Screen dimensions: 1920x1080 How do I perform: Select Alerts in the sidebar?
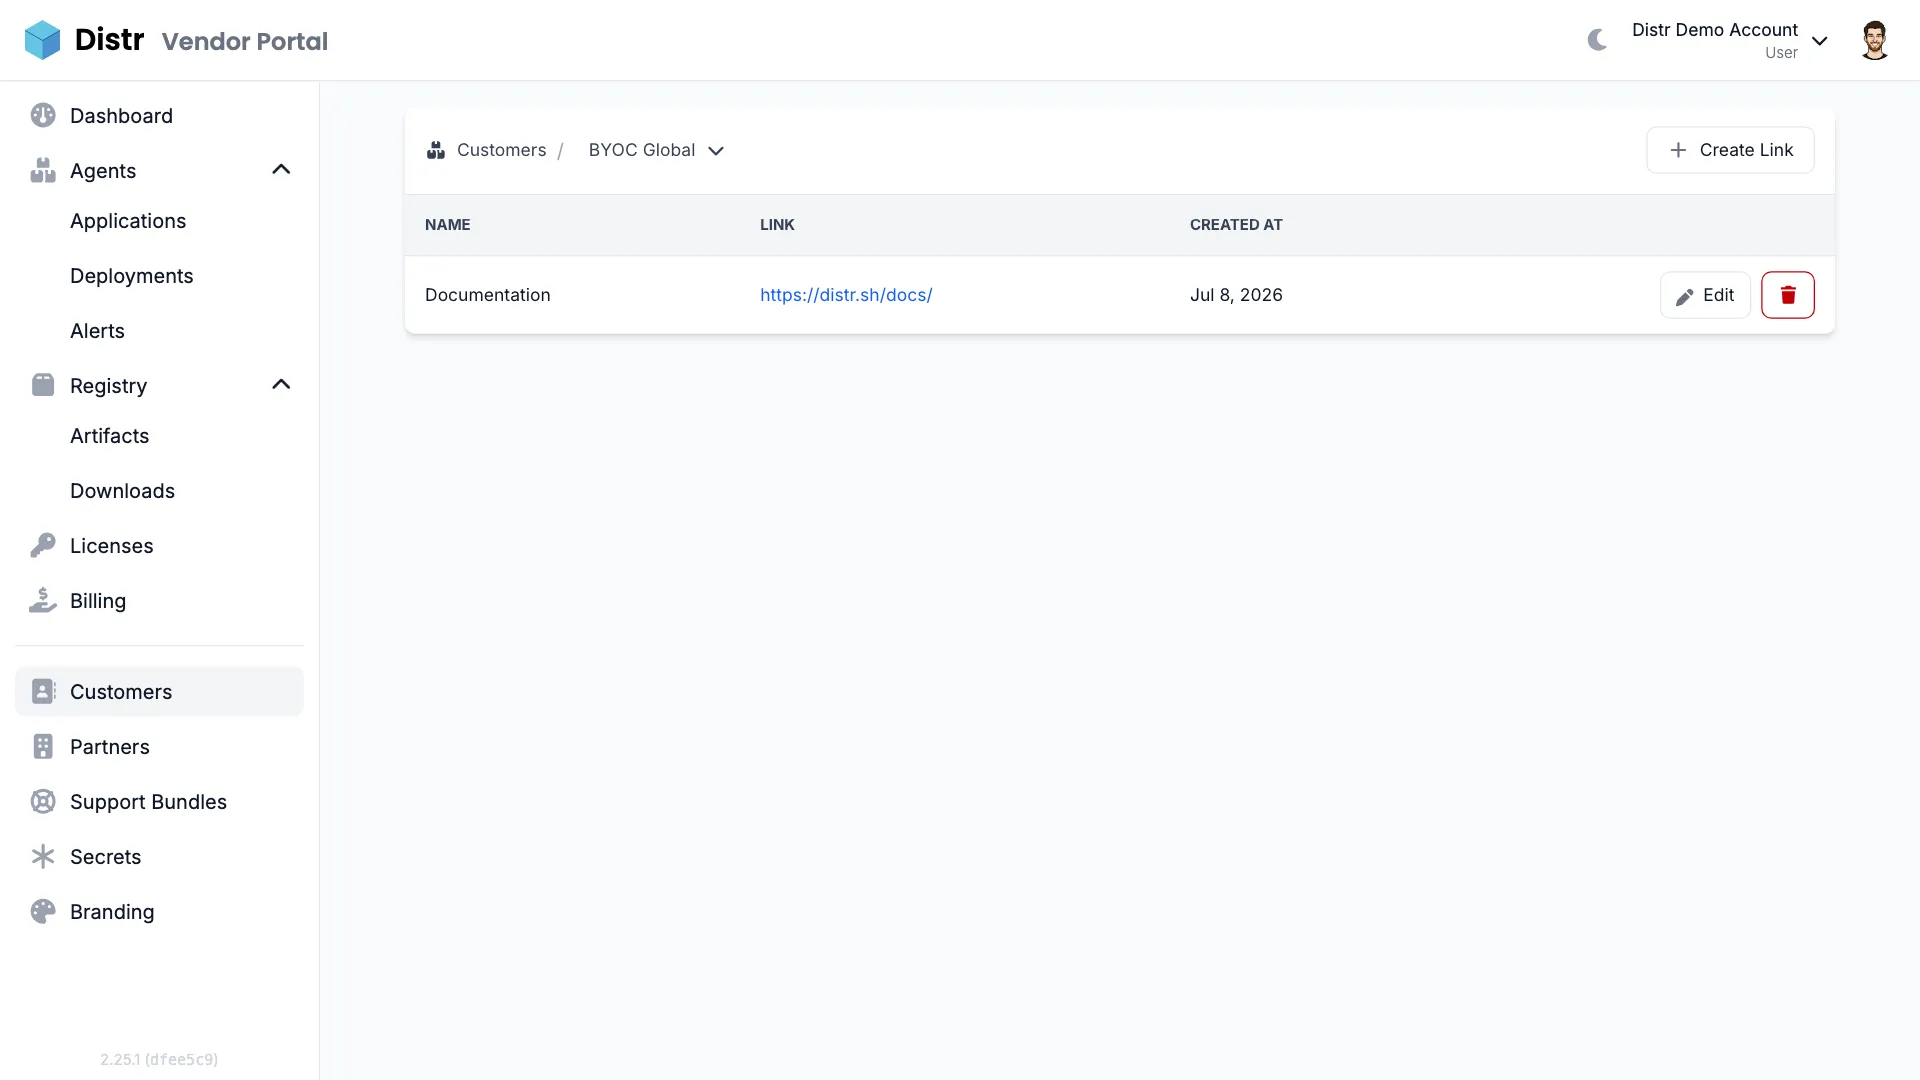point(97,331)
